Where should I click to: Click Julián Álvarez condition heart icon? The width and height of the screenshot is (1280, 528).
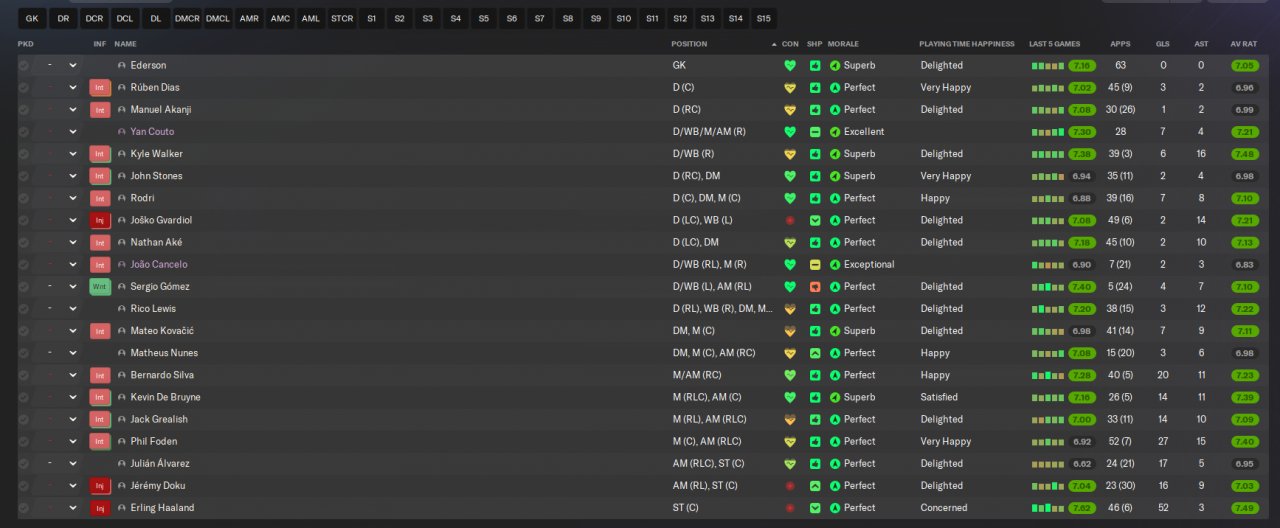790,464
